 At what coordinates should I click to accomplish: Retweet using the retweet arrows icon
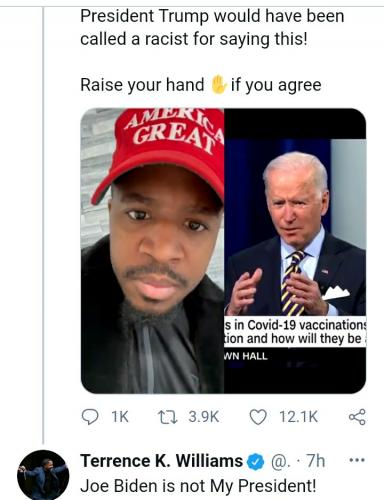168,417
